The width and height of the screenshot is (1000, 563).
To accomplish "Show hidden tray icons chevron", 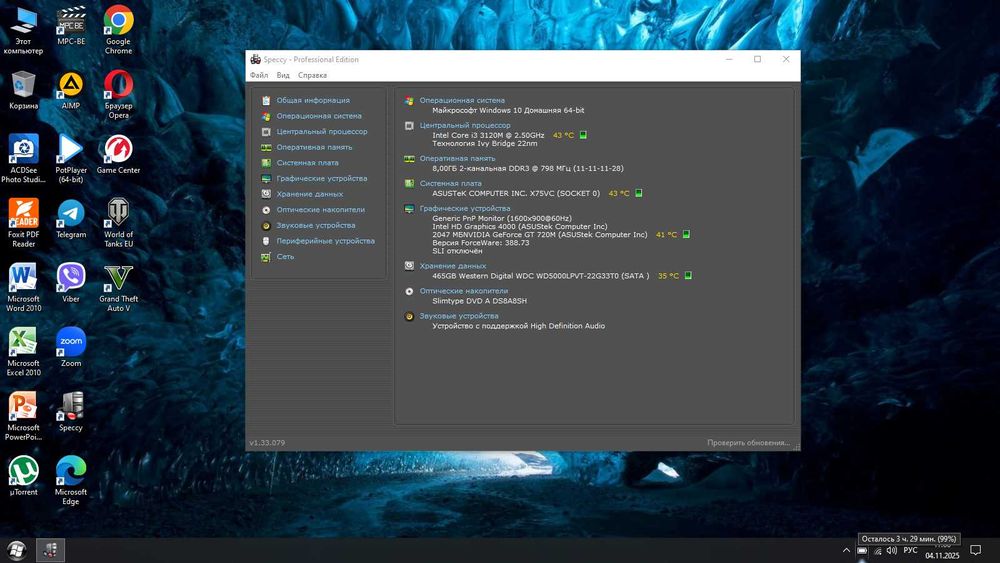I will [846, 550].
